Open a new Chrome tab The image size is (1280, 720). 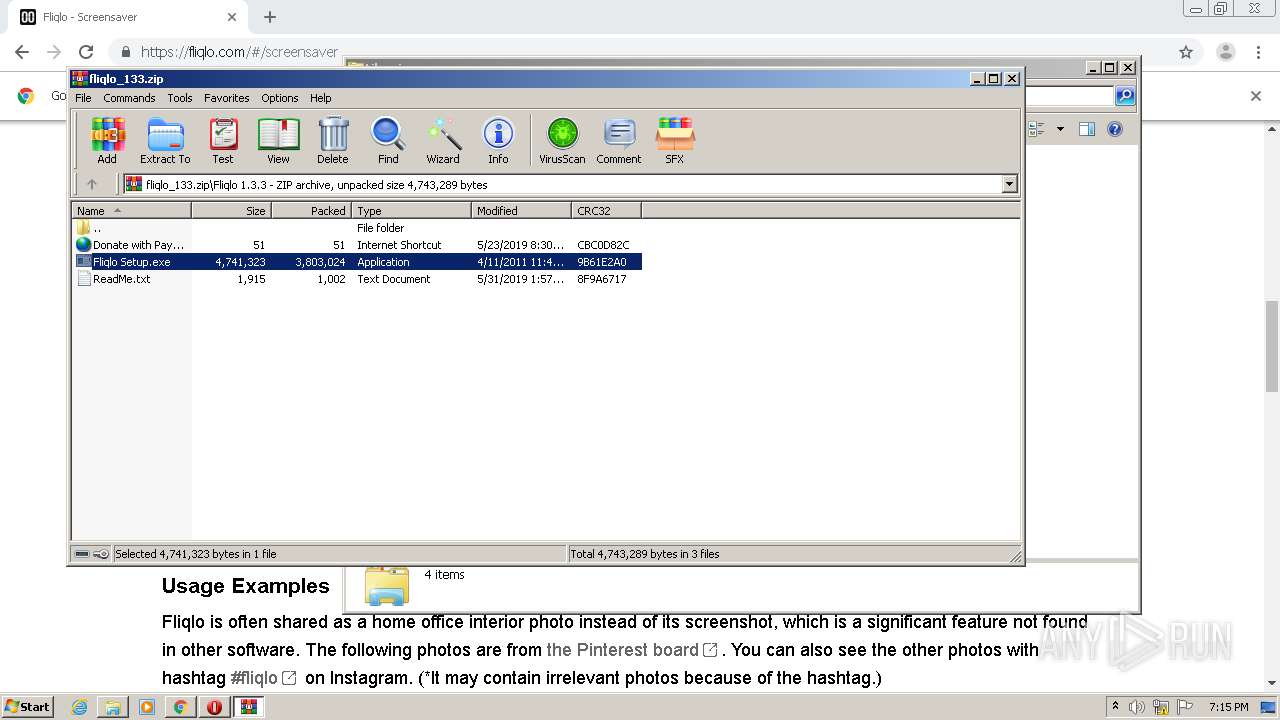pos(270,17)
